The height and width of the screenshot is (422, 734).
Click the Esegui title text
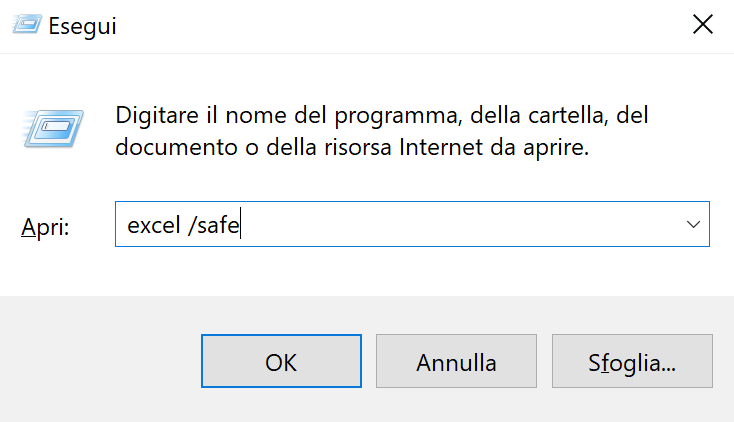86,27
